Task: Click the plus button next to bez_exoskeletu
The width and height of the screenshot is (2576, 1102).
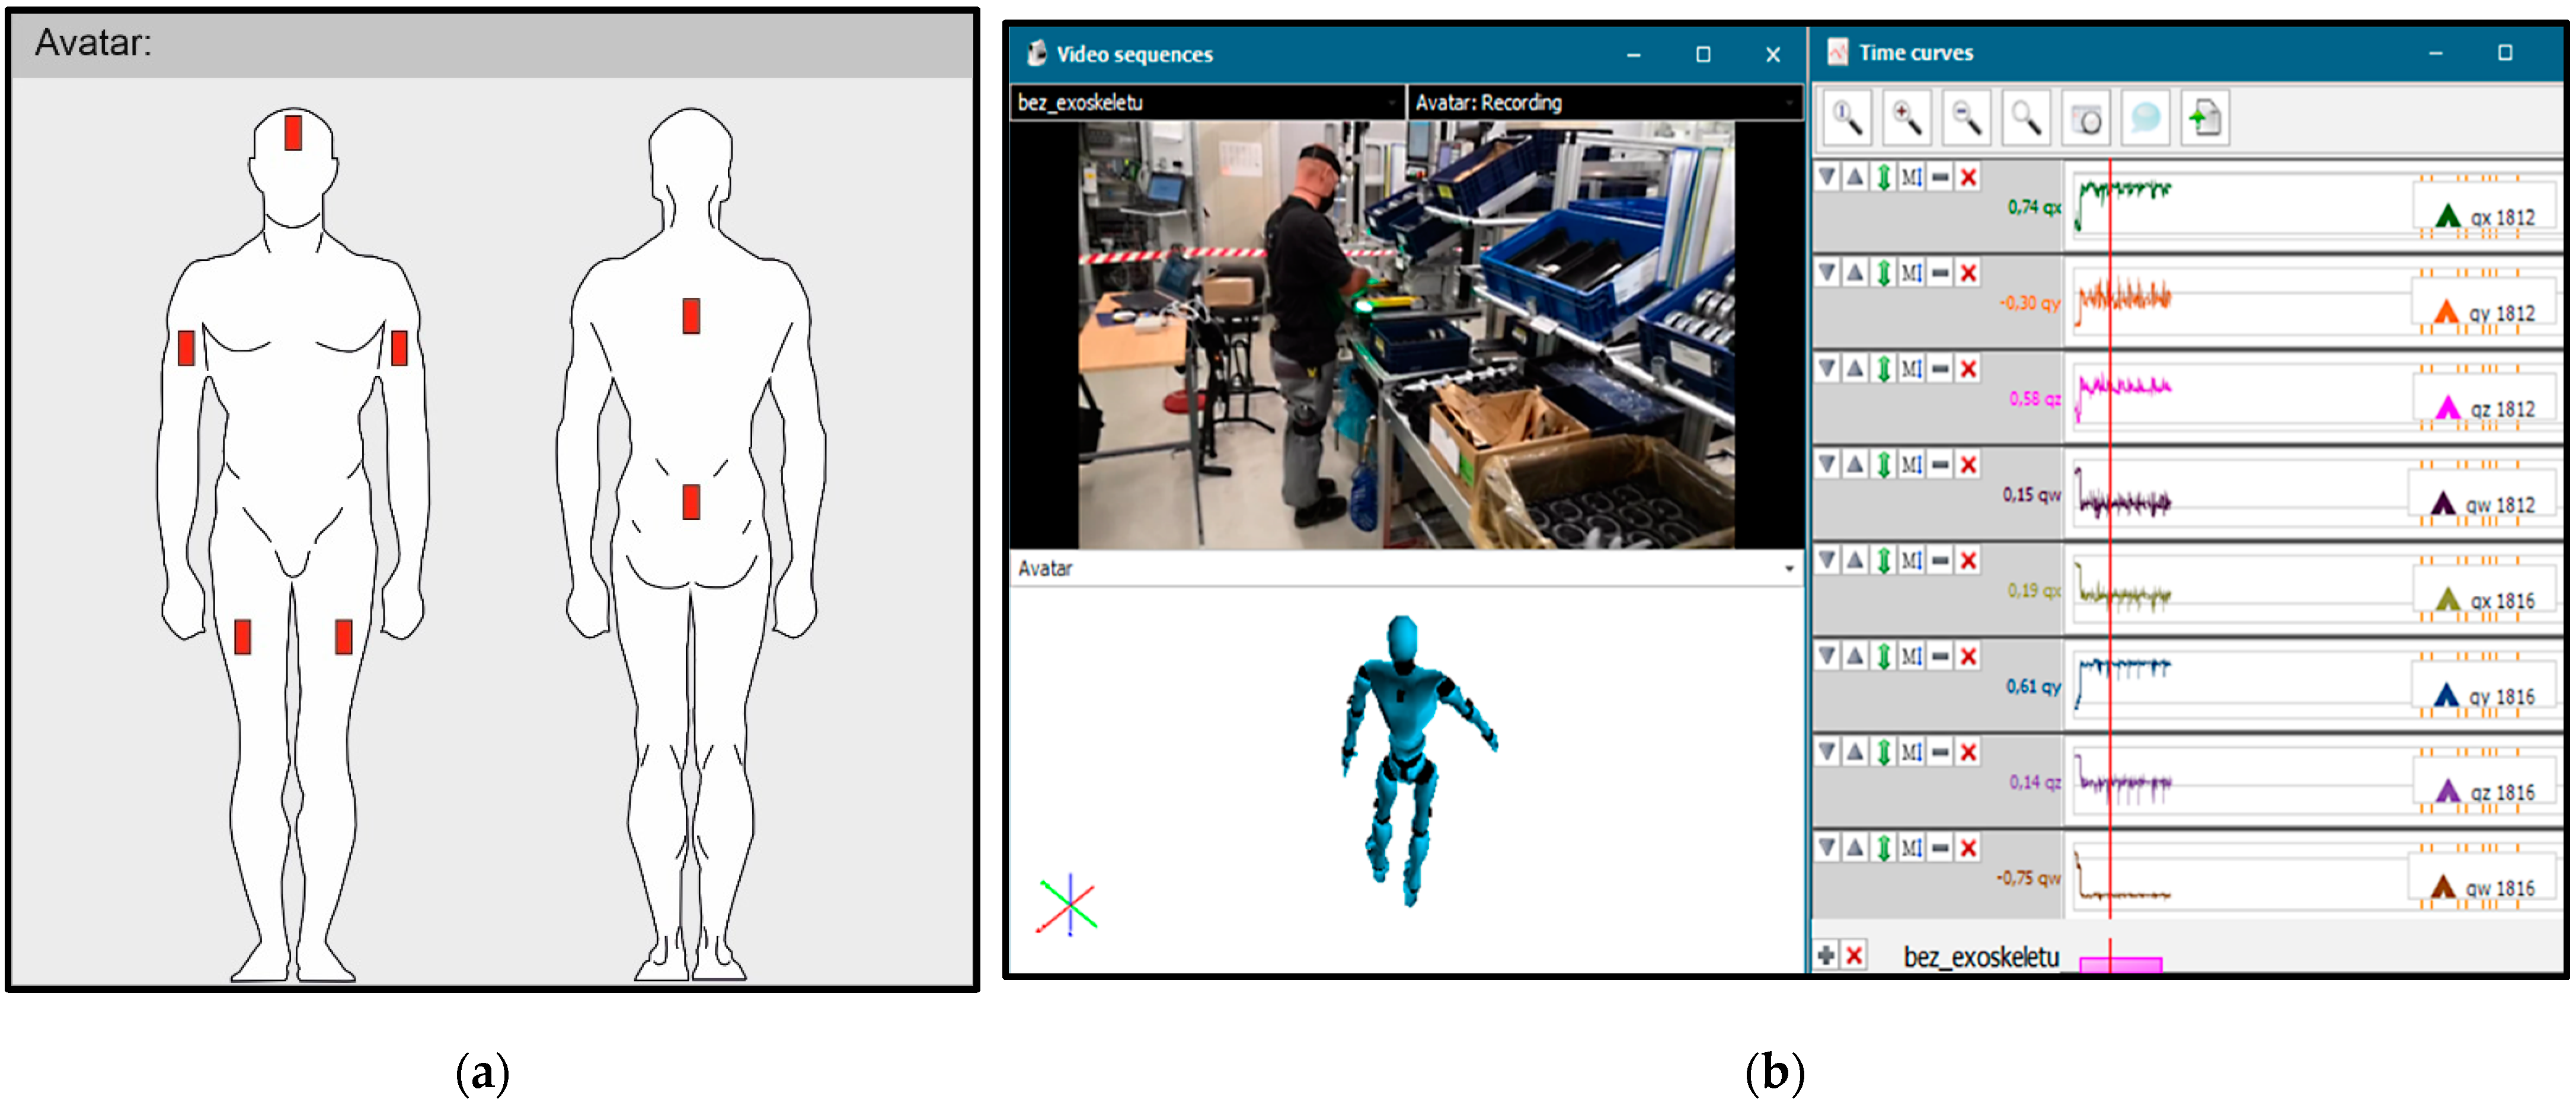Action: pos(1826,955)
